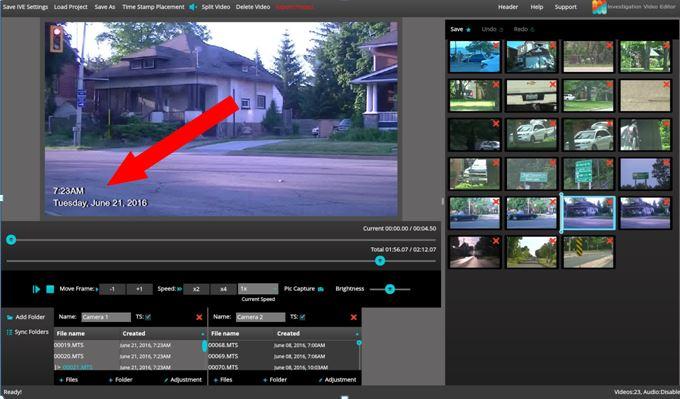Image resolution: width=680 pixels, height=399 pixels.
Task: Add Files to the Camera 2 list
Action: (223, 379)
